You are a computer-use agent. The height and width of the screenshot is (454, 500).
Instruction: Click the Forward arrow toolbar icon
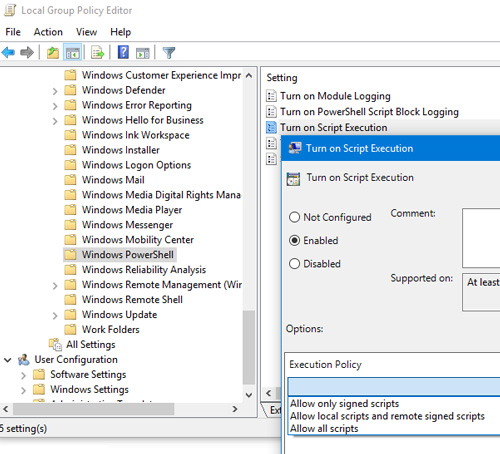27,52
